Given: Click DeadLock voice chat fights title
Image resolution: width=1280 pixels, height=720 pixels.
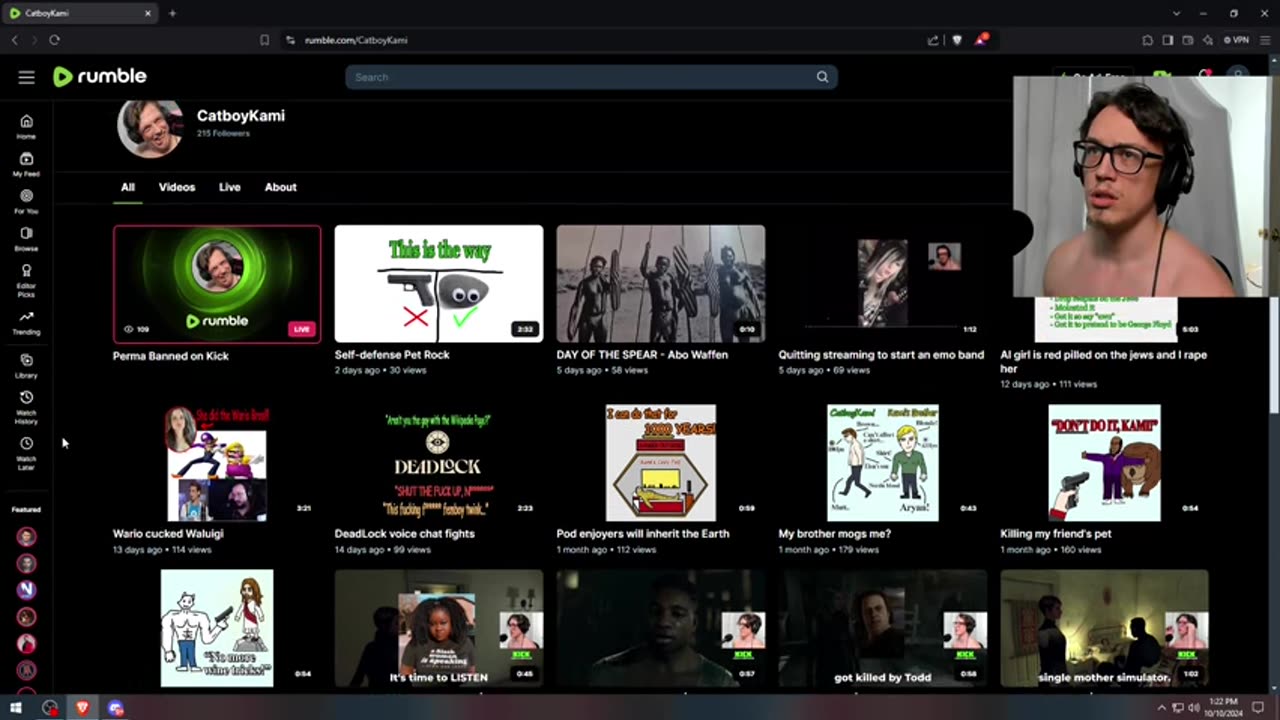Looking at the screenshot, I should point(405,534).
